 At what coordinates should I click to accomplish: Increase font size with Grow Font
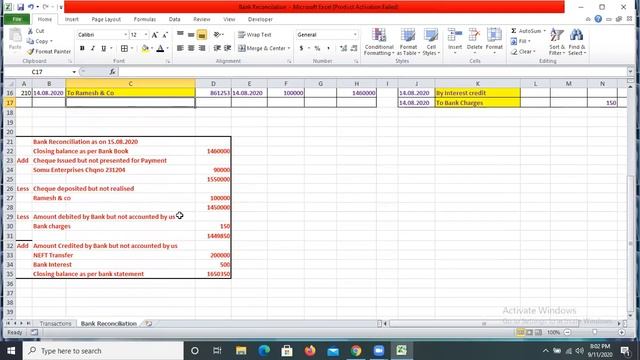[155, 35]
